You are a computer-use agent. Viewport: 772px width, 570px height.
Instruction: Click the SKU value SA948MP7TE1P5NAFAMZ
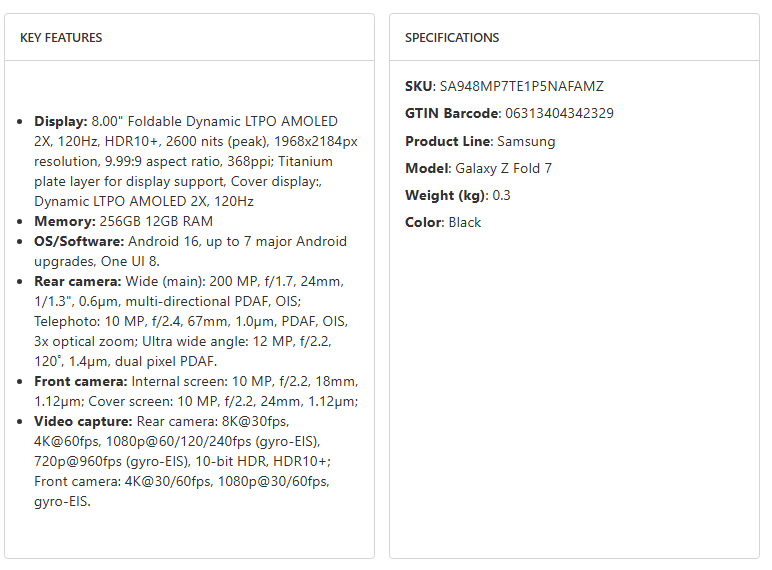(522, 87)
